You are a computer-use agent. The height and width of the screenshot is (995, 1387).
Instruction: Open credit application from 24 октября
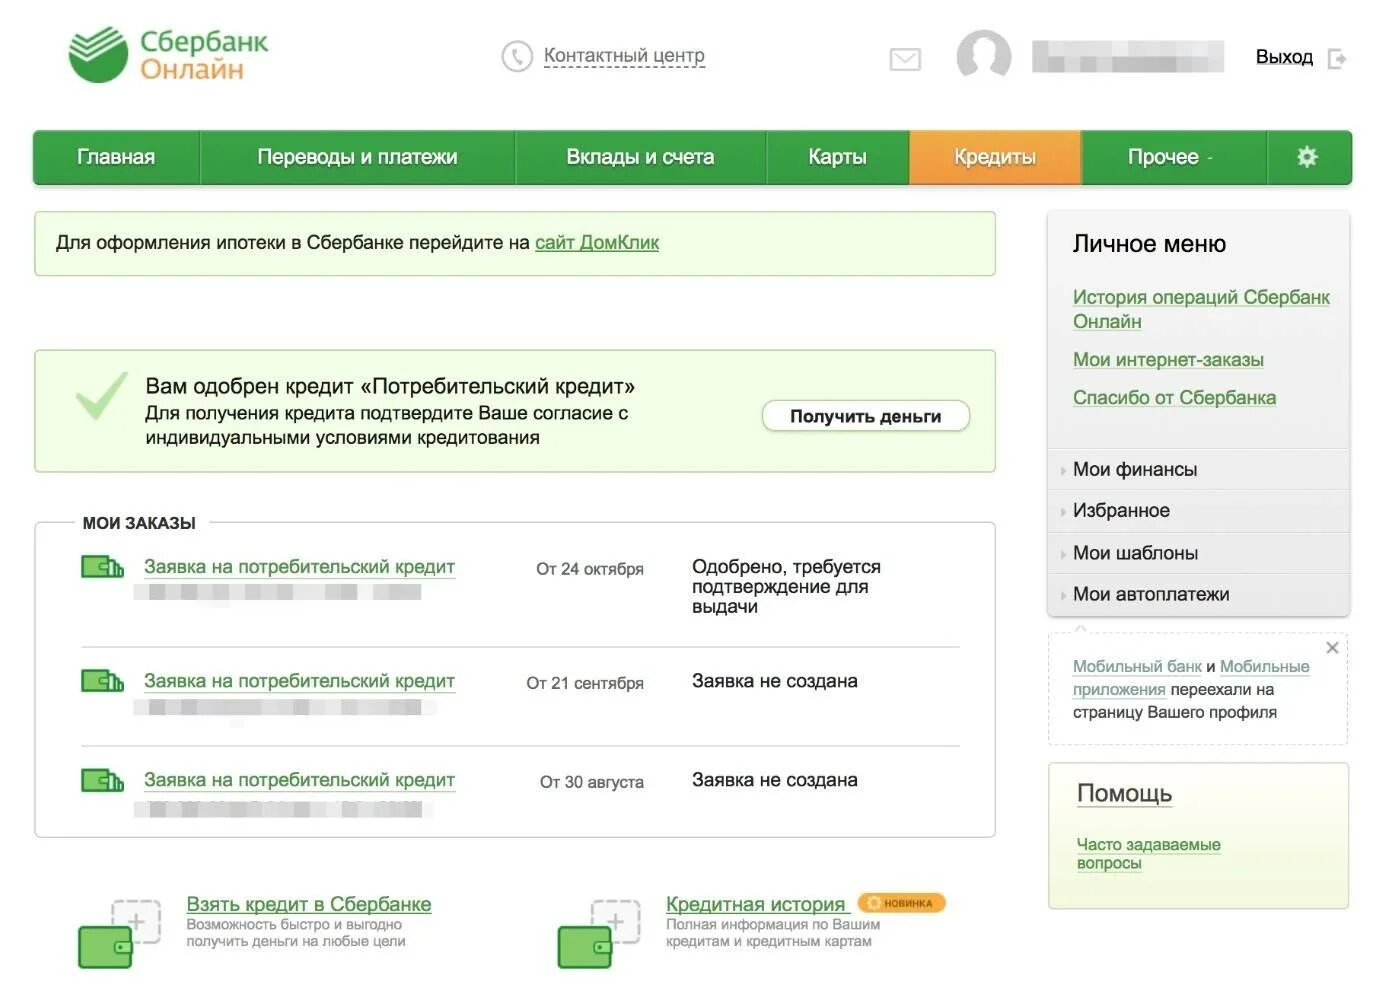pyautogui.click(x=299, y=567)
